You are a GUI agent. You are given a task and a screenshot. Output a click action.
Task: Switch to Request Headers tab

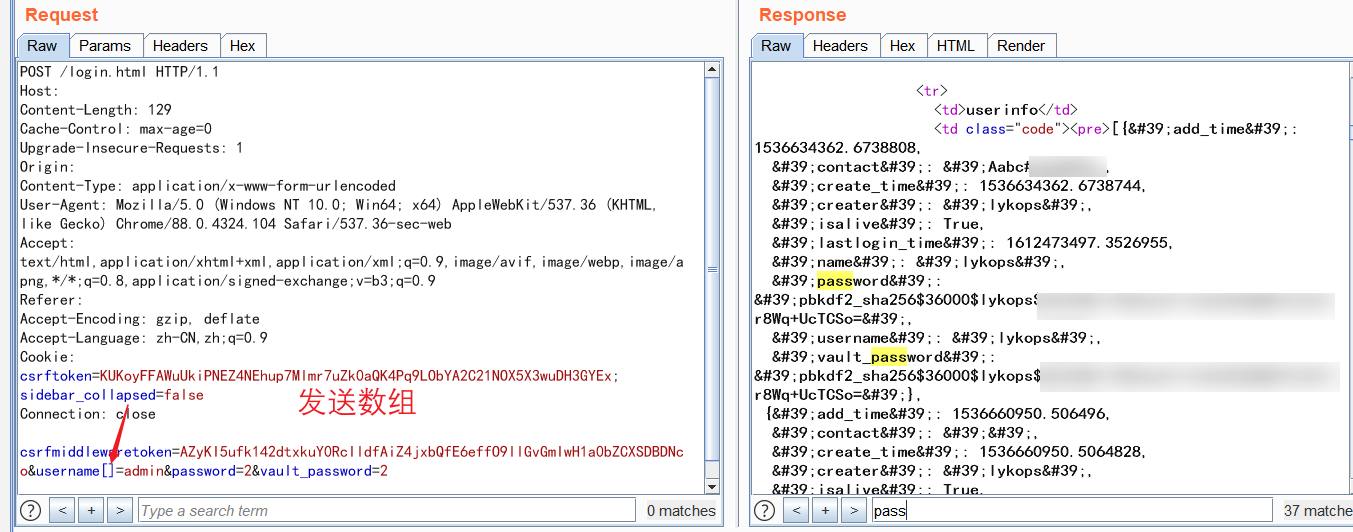coord(181,46)
